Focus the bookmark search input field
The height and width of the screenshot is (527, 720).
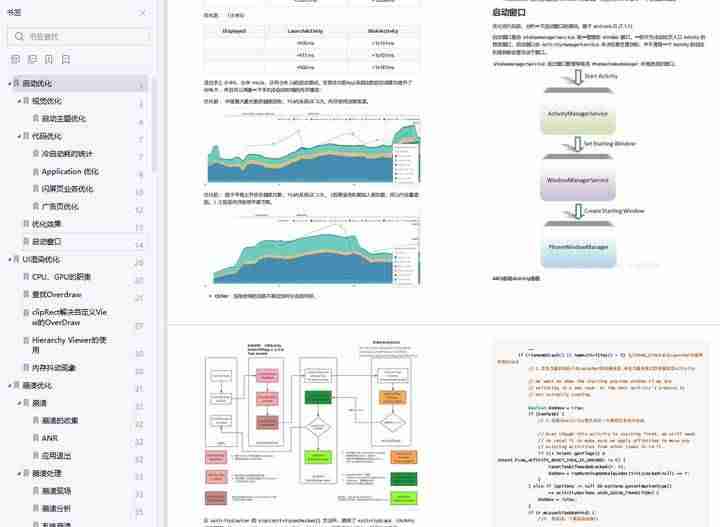[79, 36]
